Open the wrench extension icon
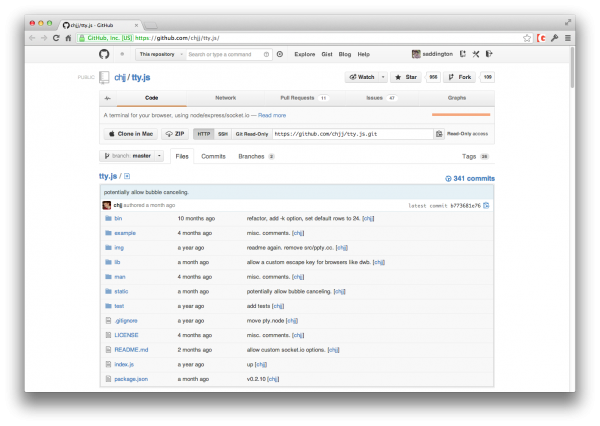This screenshot has width=600, height=426. coord(554,38)
